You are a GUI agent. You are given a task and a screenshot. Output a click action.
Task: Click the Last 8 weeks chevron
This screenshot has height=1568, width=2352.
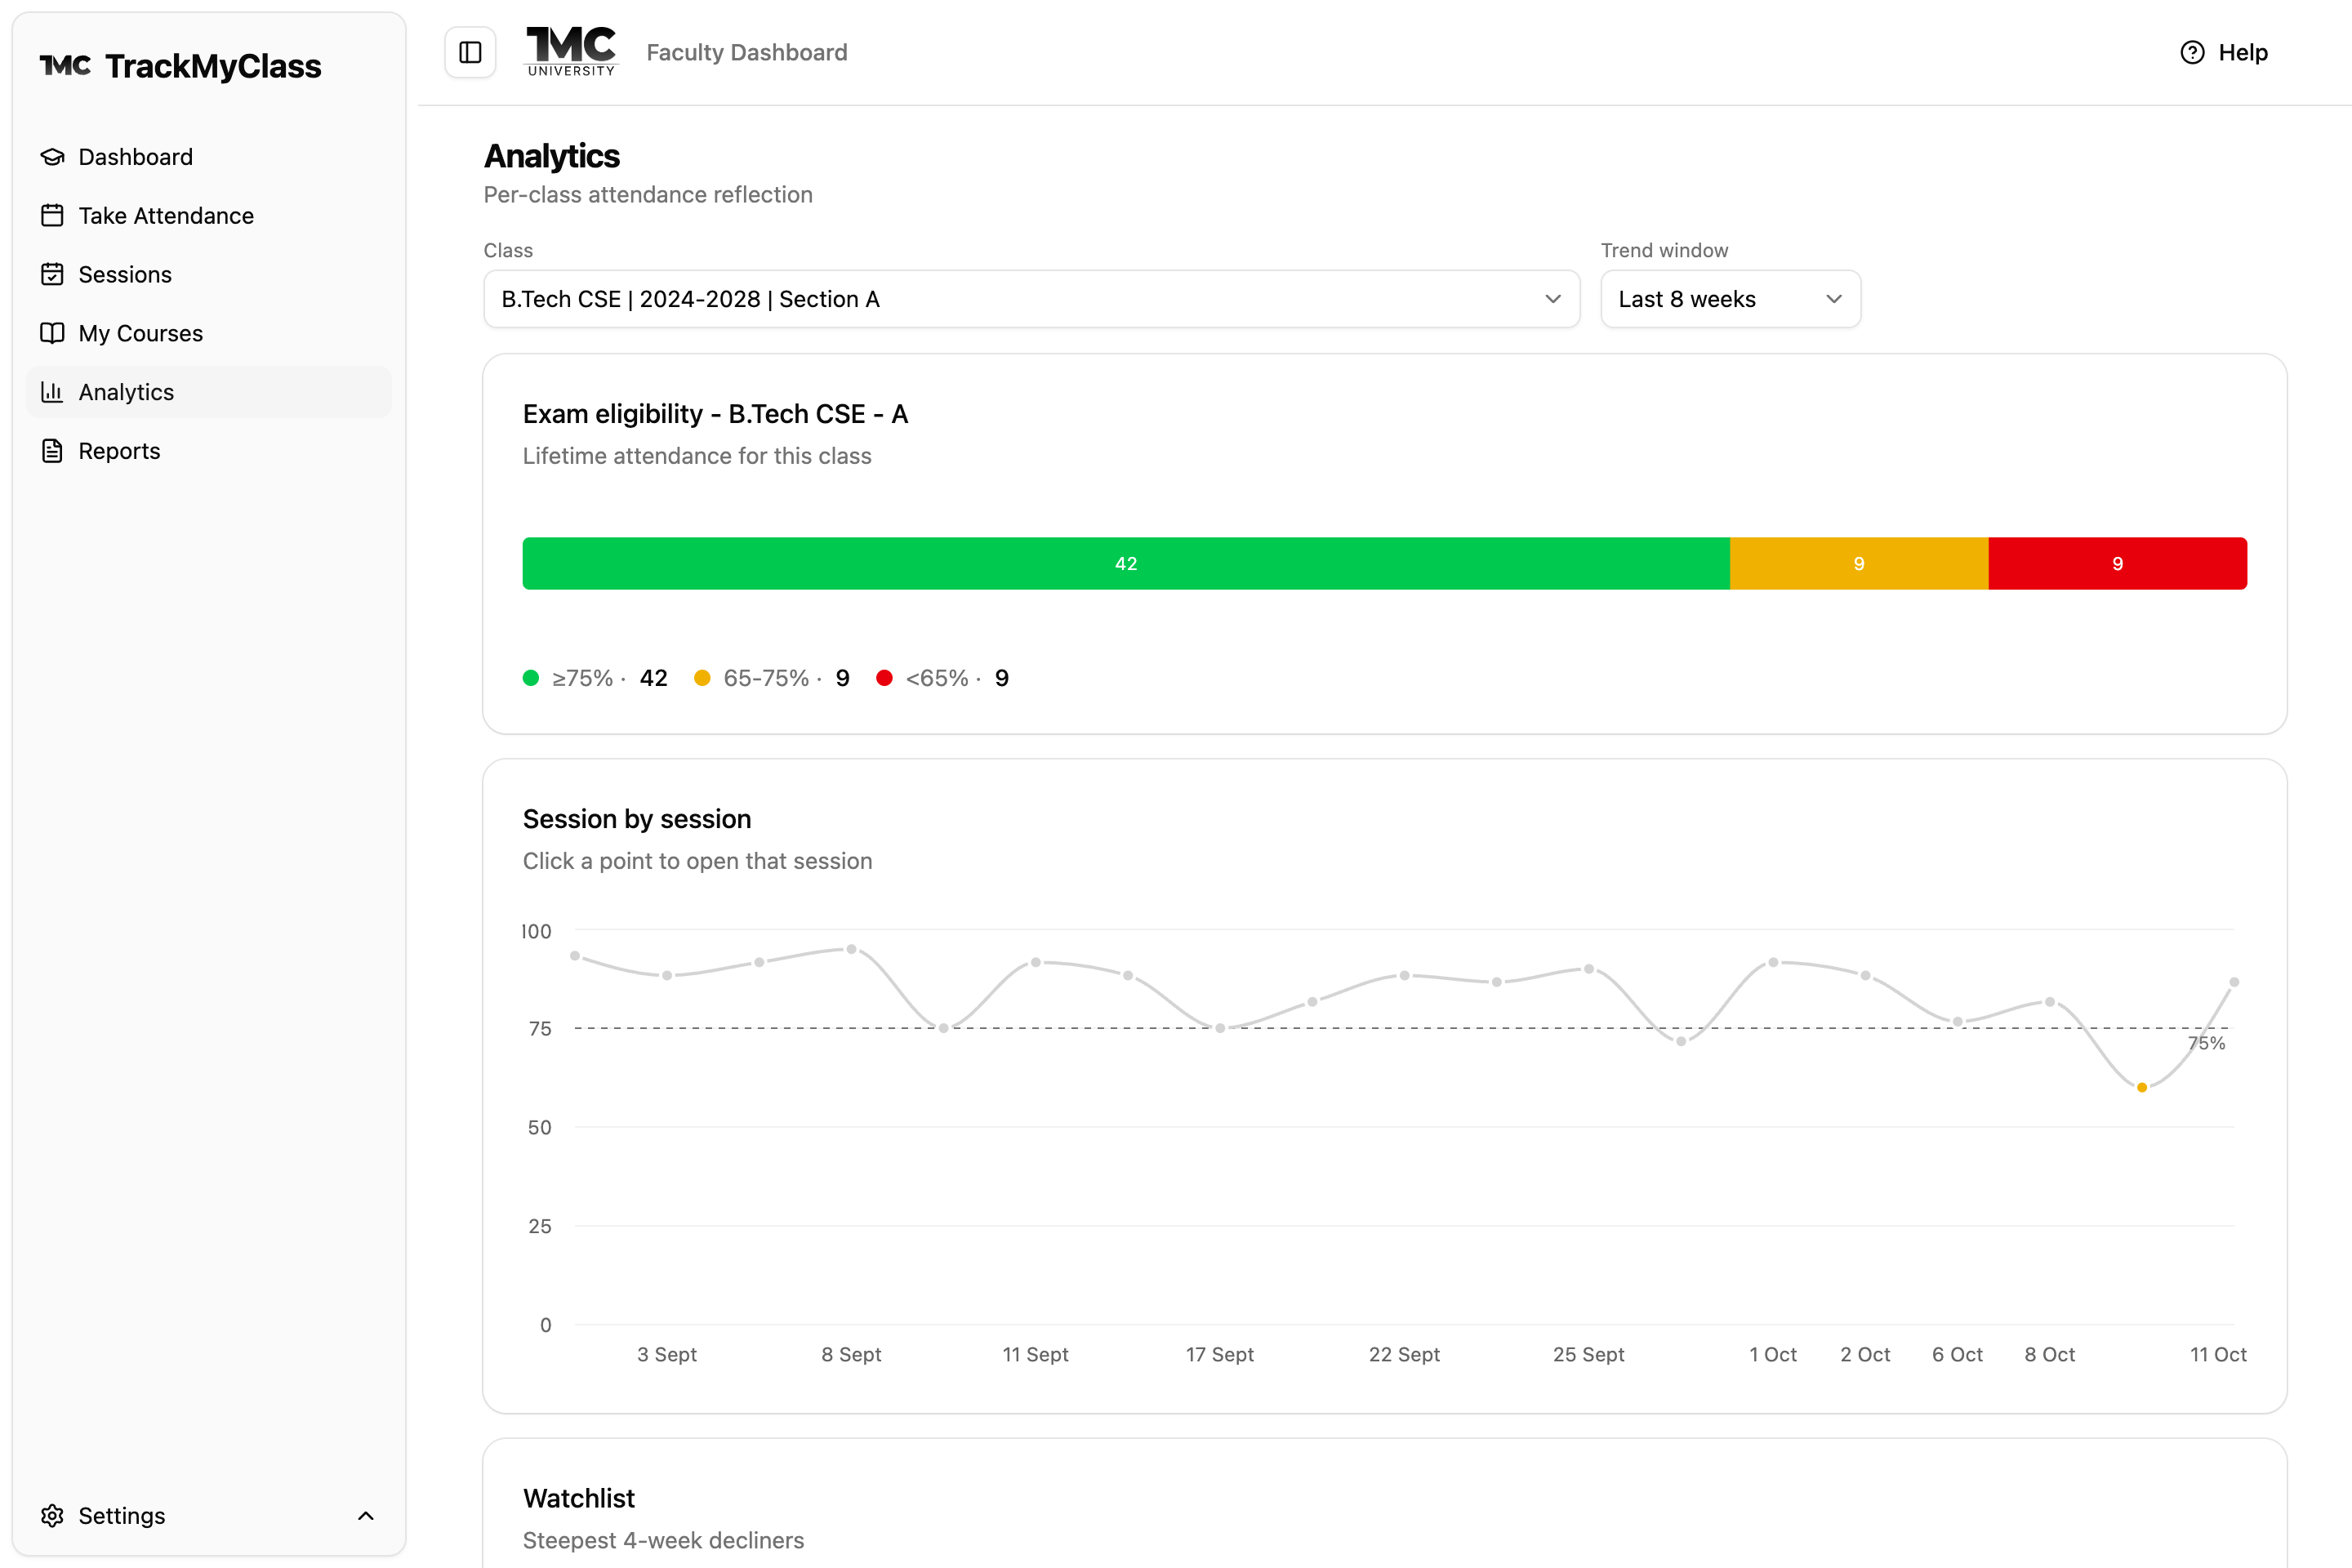tap(1833, 299)
